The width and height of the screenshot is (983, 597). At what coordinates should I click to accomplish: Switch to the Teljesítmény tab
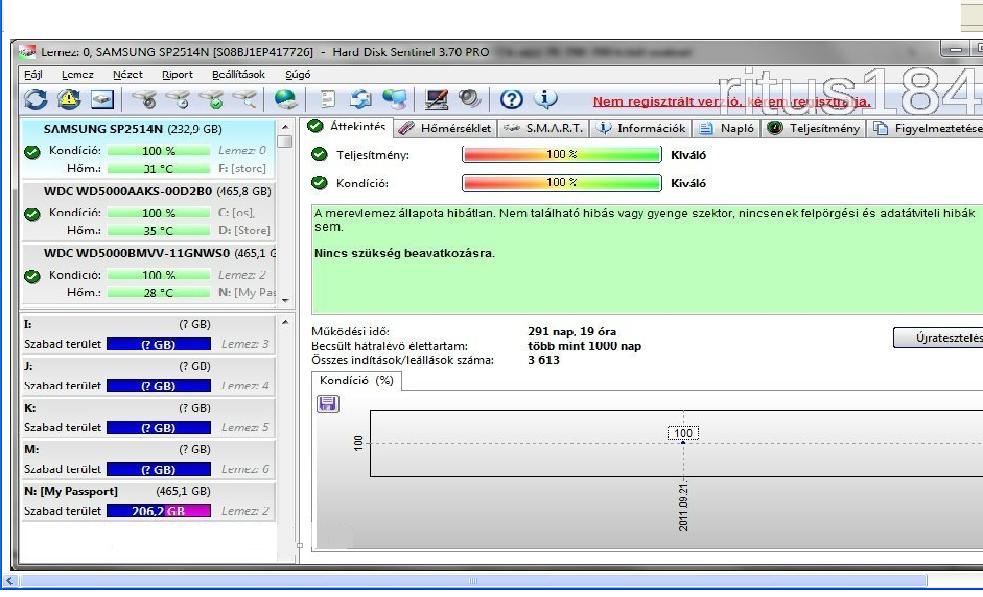tap(814, 128)
